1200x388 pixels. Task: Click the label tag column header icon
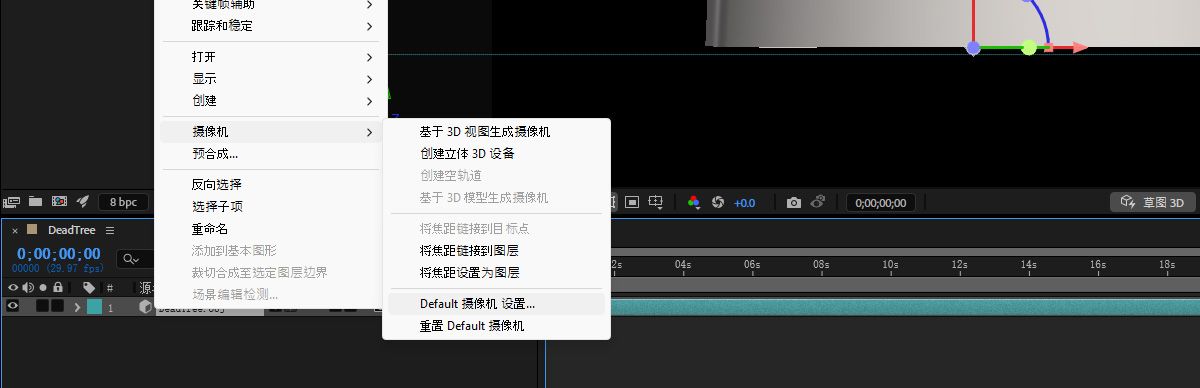(x=88, y=288)
